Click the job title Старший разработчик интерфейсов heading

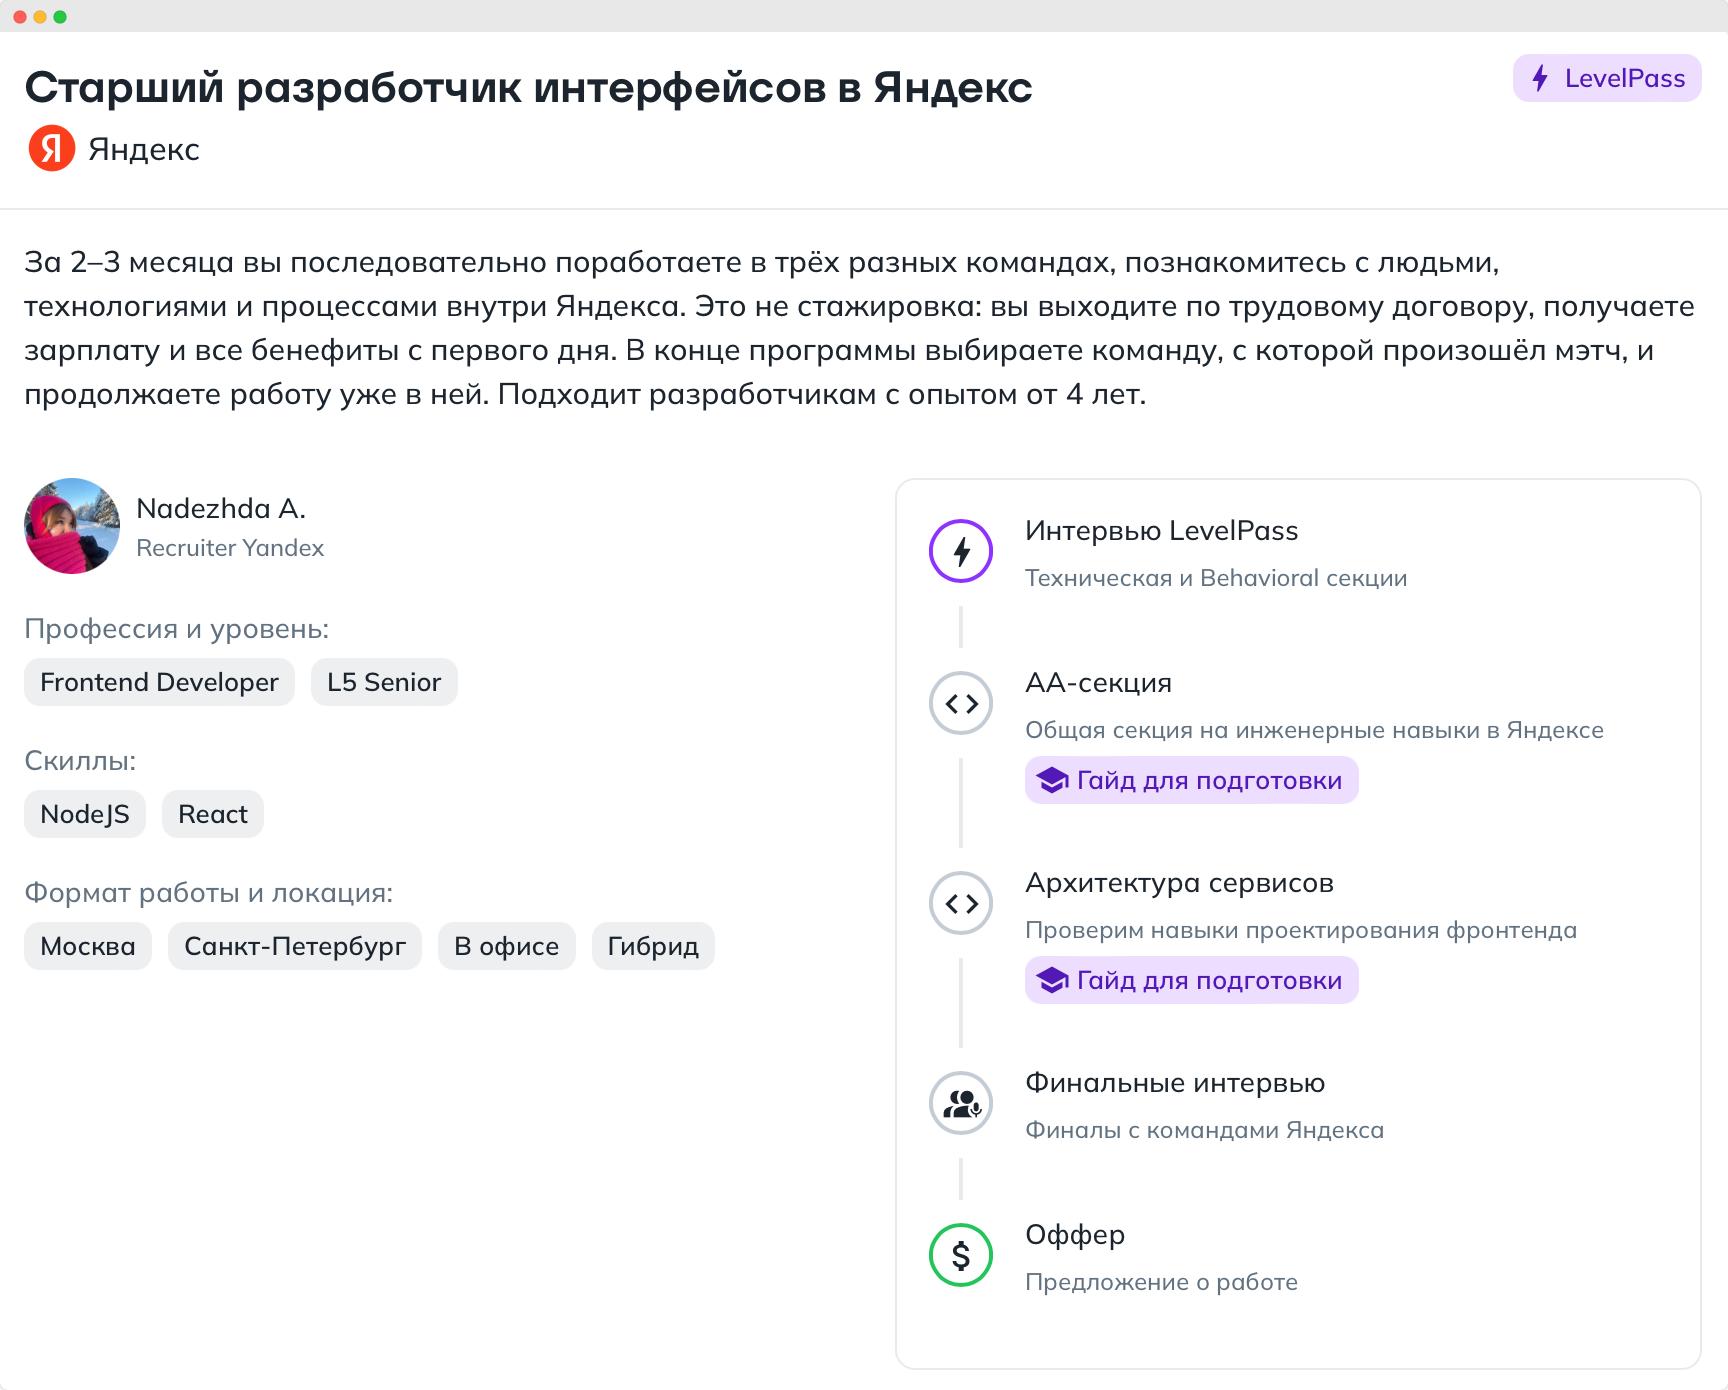(x=529, y=87)
